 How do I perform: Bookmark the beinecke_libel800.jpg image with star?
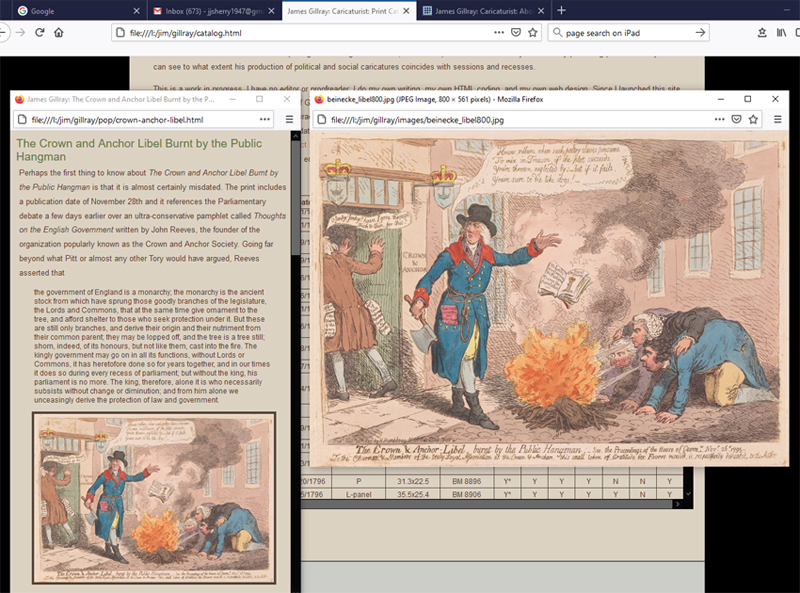[x=753, y=120]
